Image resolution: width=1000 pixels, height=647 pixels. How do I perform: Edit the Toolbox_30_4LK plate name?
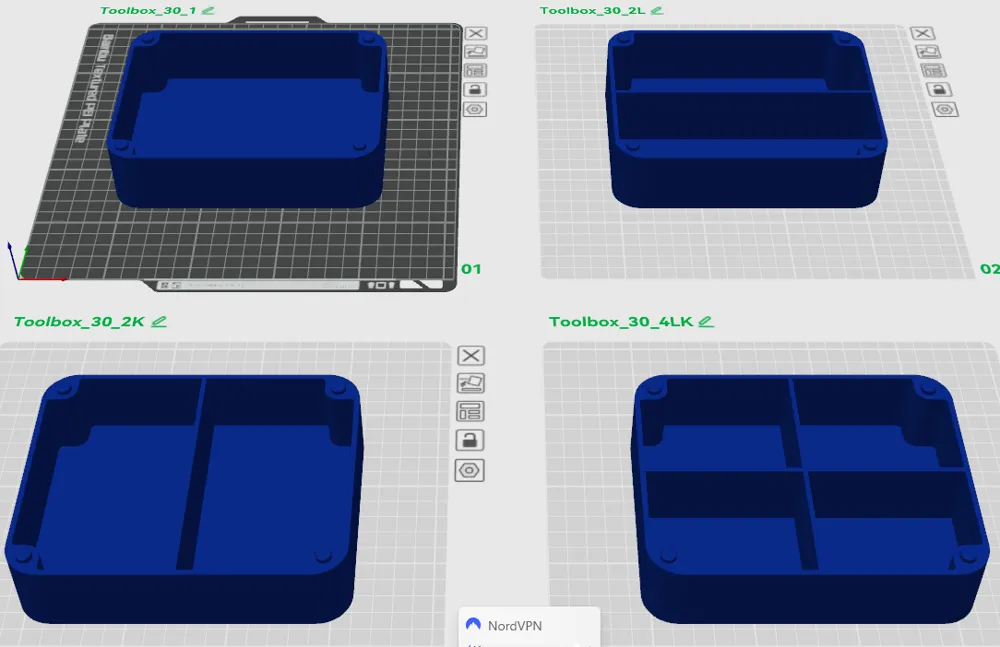coord(706,322)
